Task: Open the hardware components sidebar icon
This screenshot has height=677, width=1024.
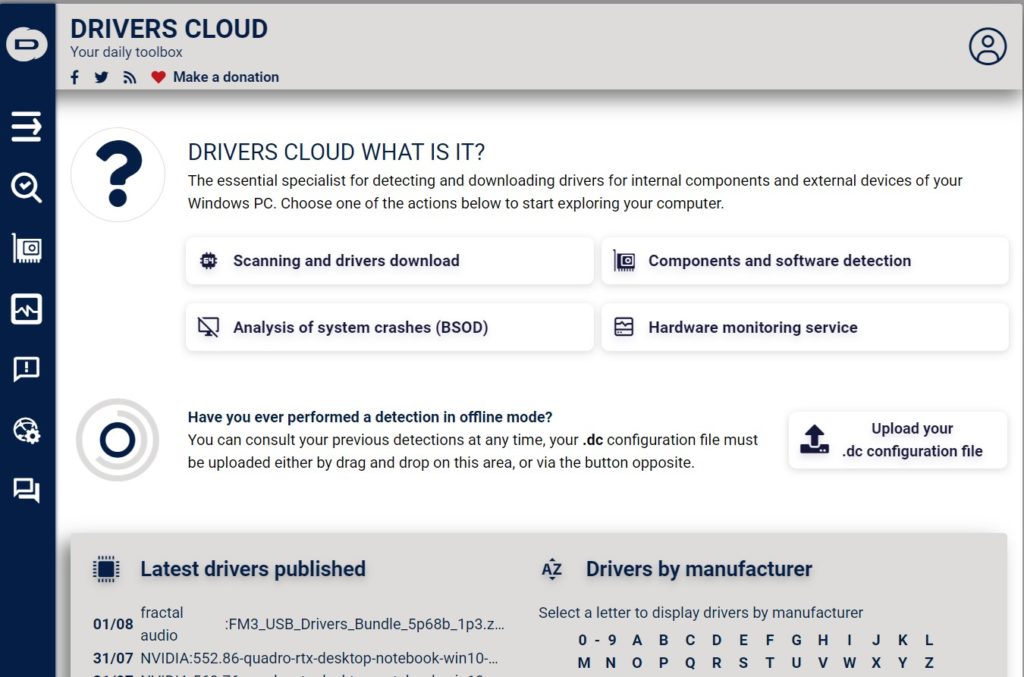Action: (26, 248)
